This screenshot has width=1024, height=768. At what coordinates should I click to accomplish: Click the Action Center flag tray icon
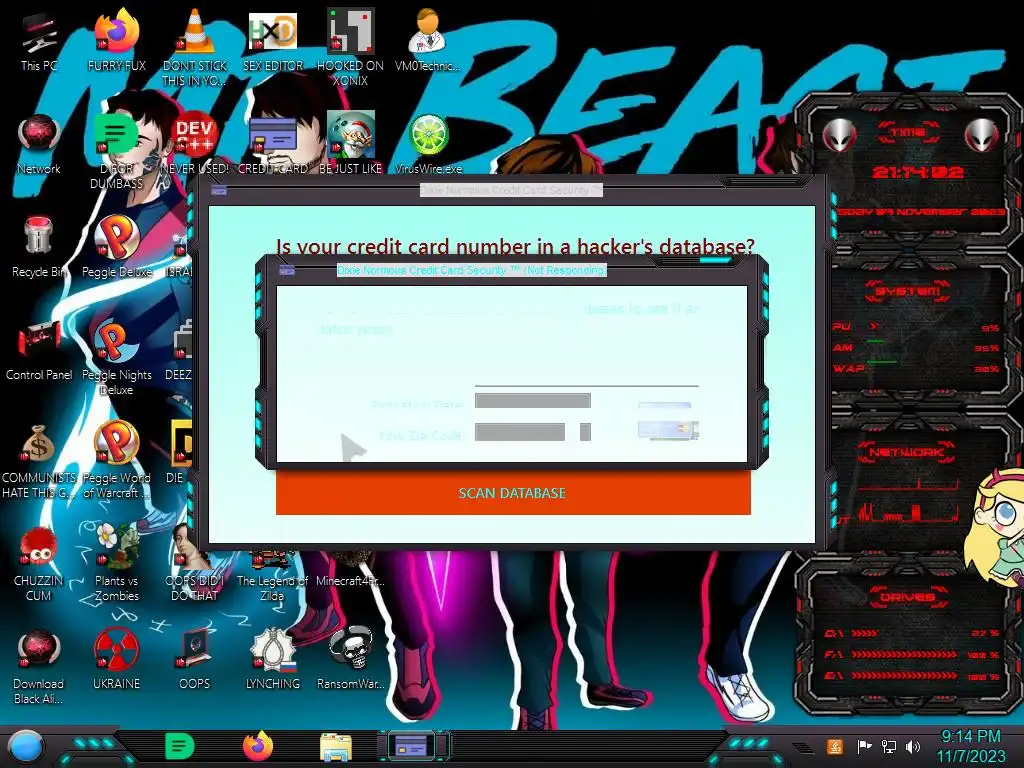click(864, 746)
